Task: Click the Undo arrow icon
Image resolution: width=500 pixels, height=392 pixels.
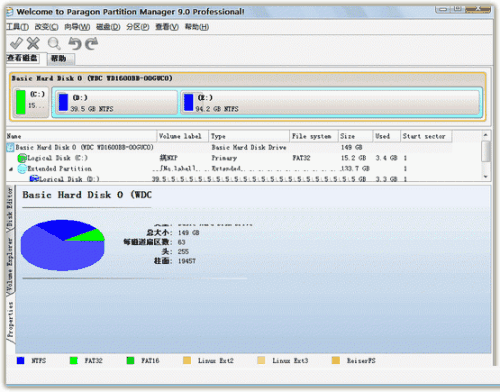Action: tap(75, 43)
